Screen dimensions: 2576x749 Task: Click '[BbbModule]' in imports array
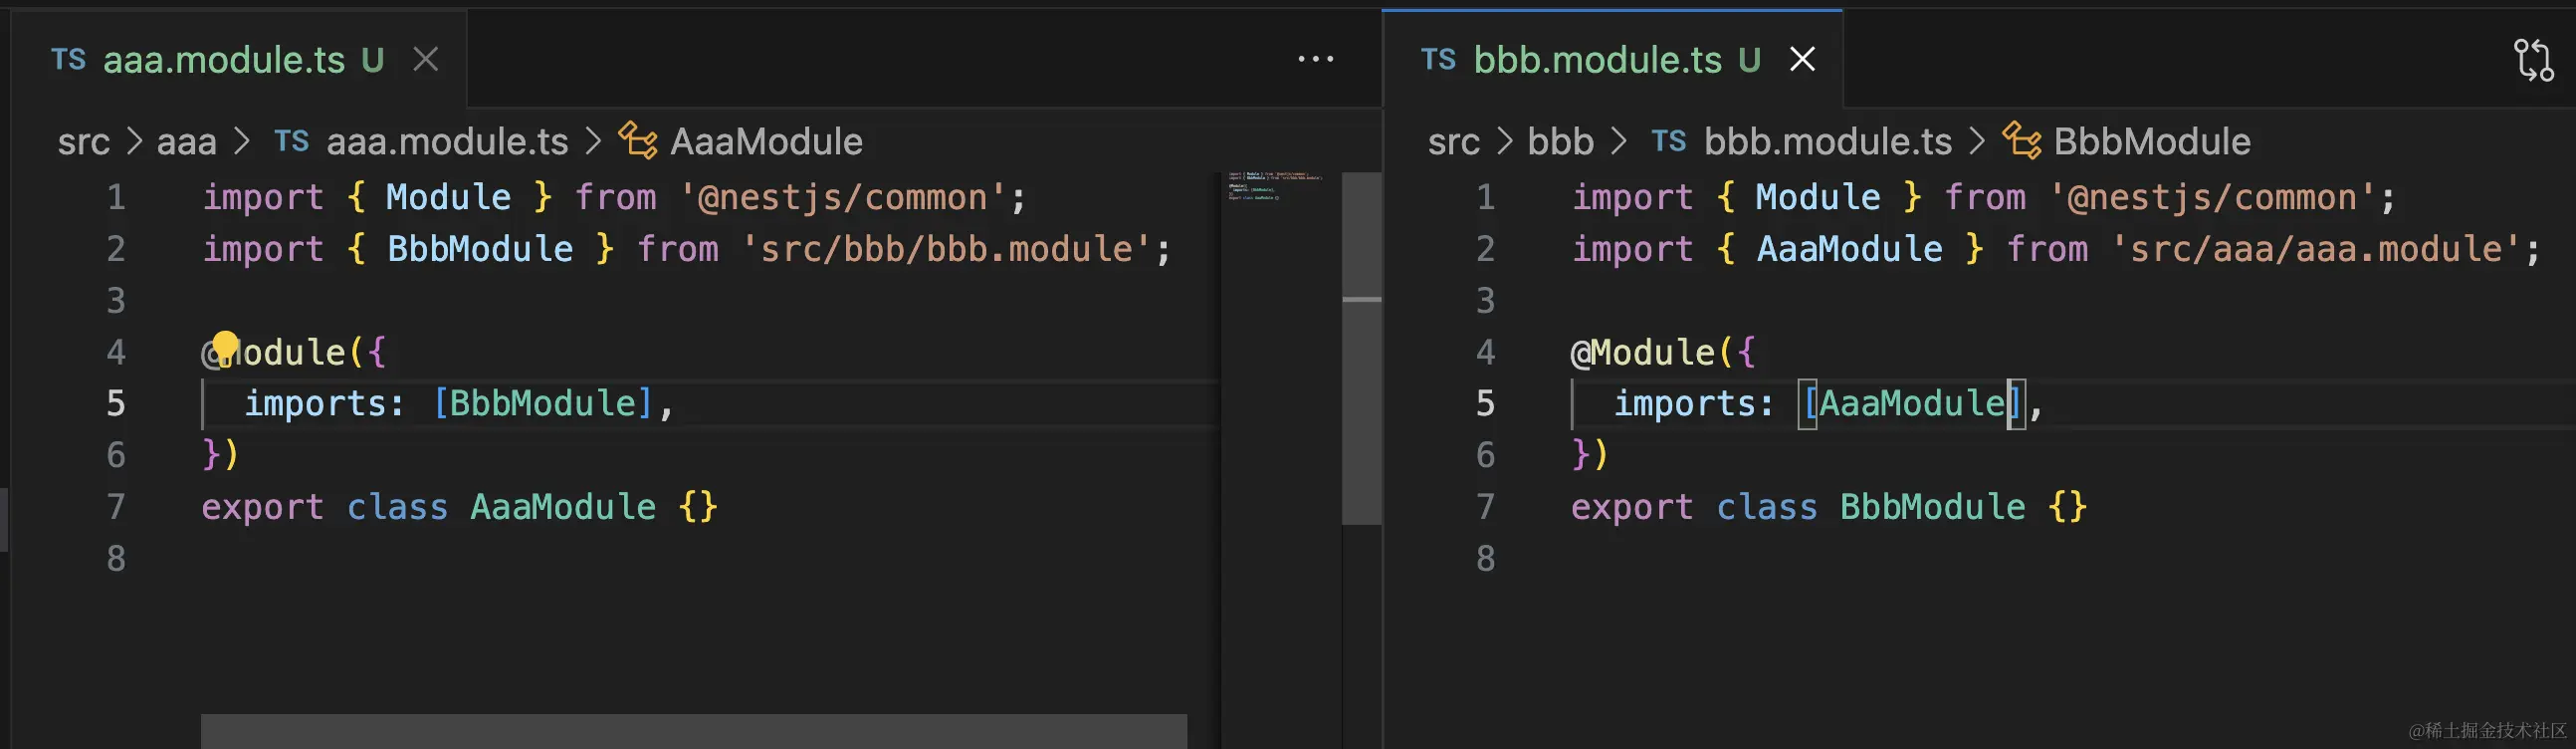(x=543, y=403)
